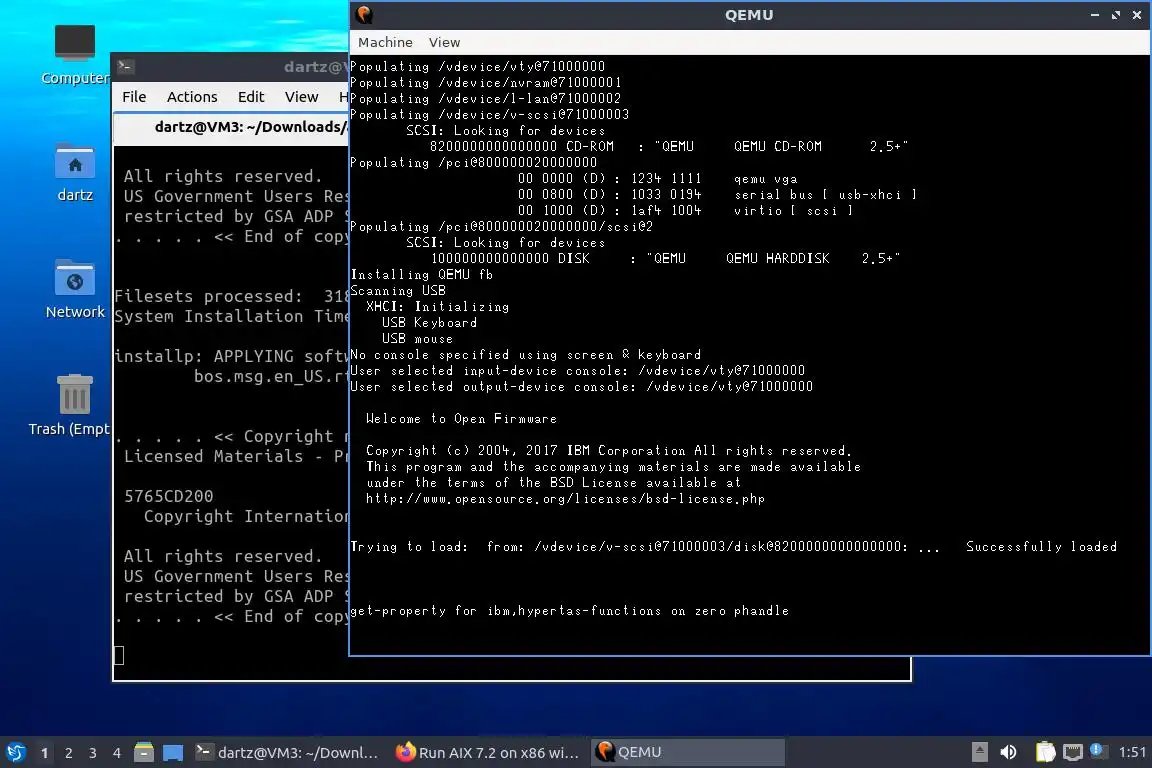Open the File menu in terminal window
This screenshot has height=768, width=1152.
point(134,97)
